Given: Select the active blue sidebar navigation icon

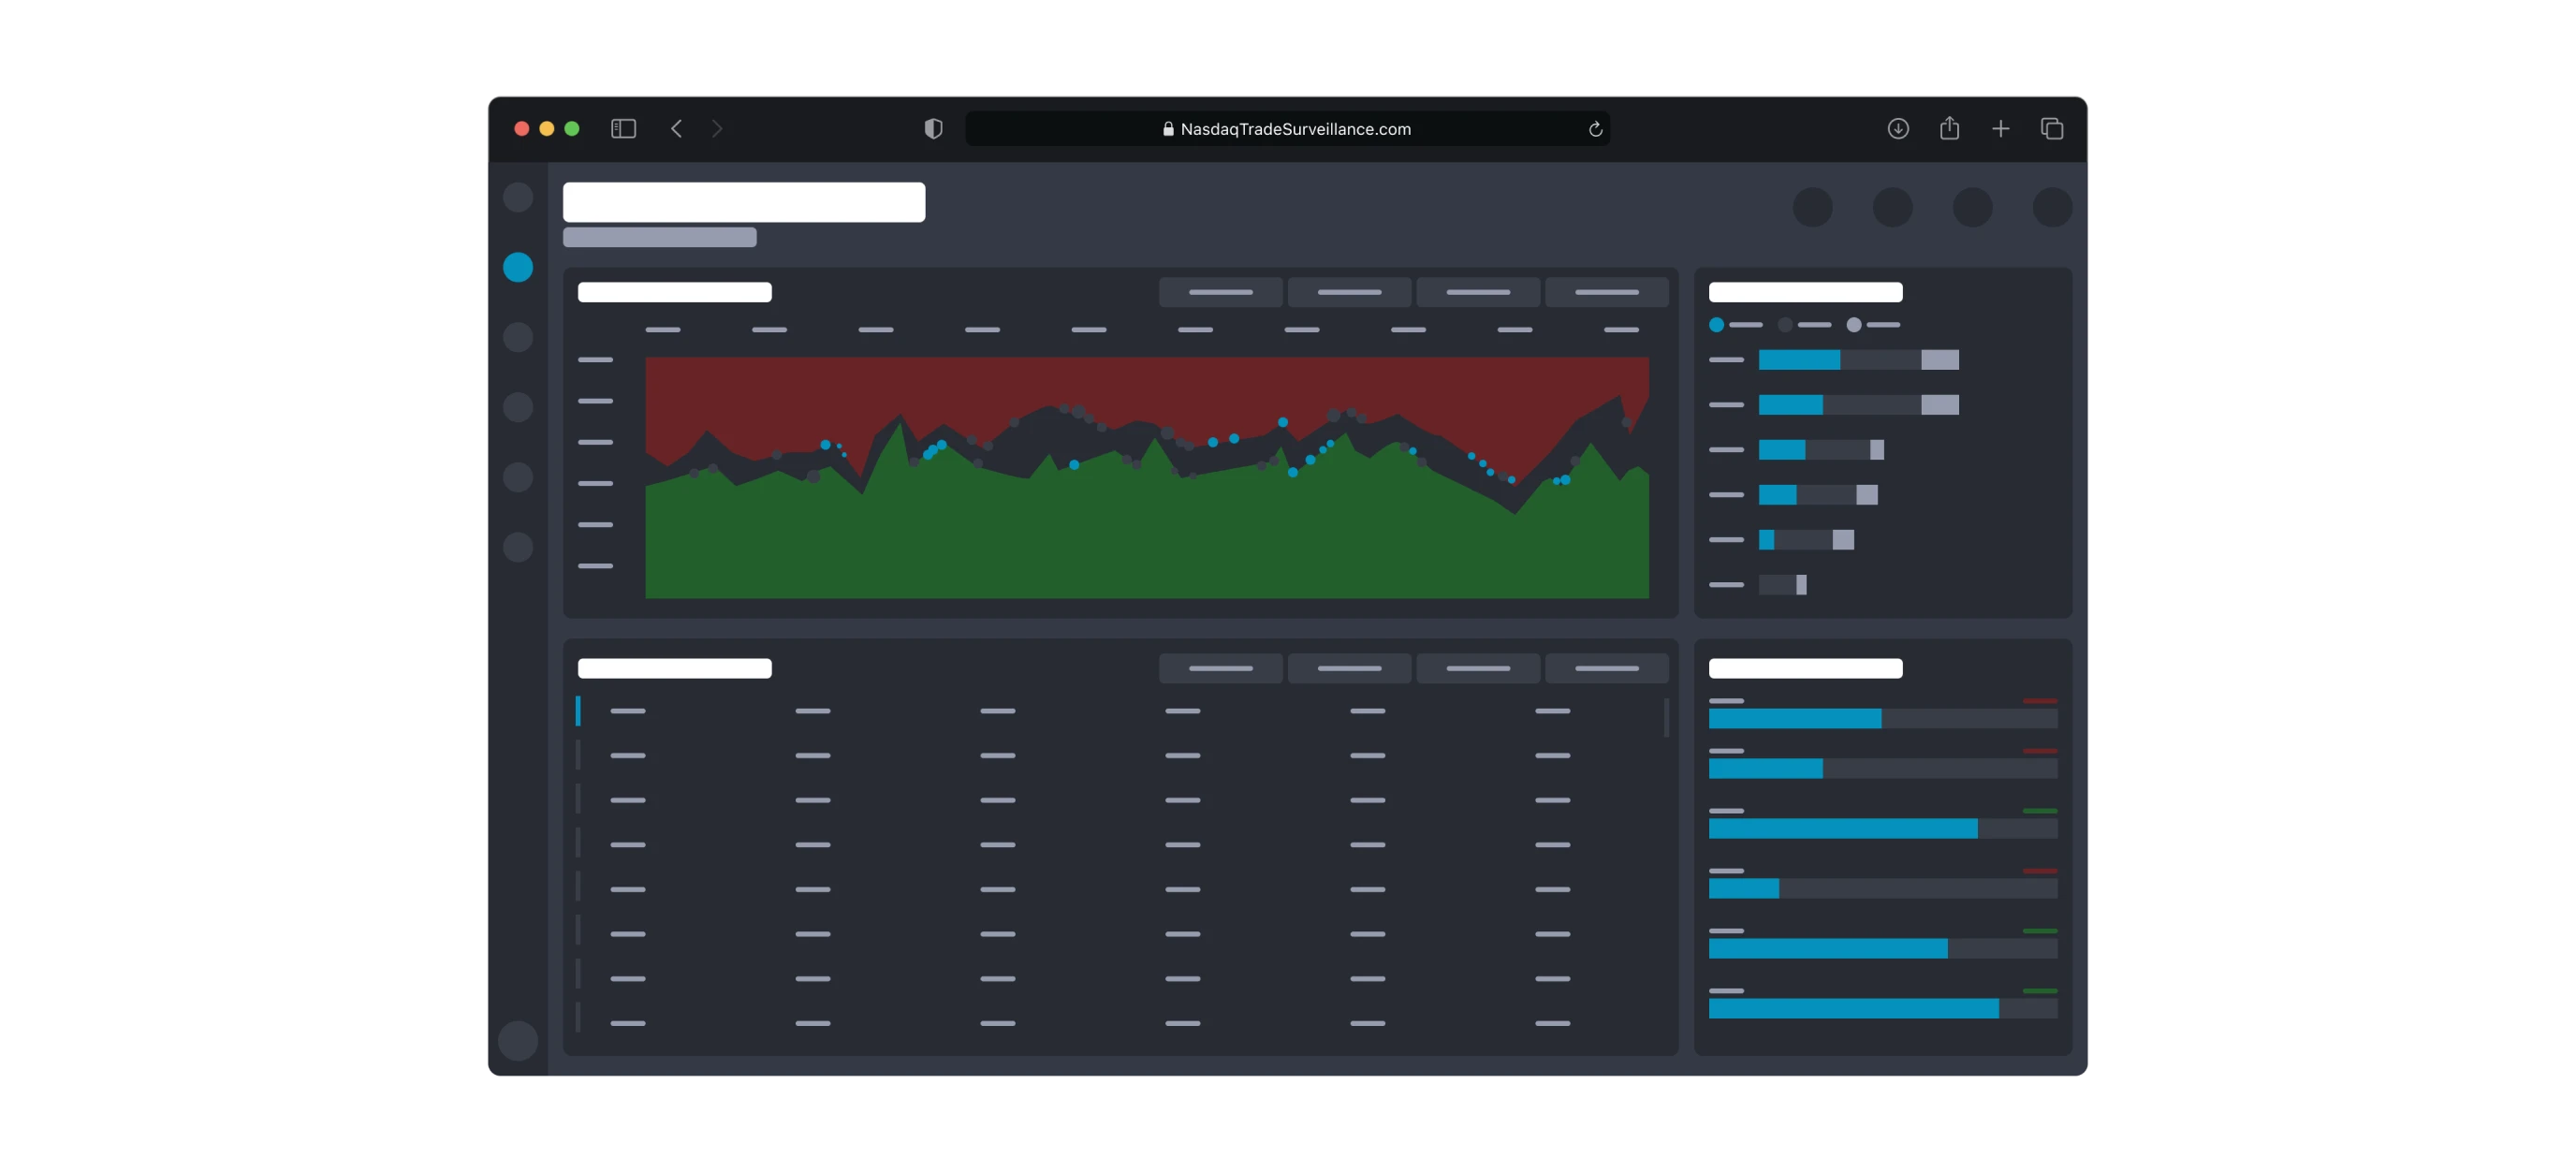Looking at the screenshot, I should [x=518, y=267].
